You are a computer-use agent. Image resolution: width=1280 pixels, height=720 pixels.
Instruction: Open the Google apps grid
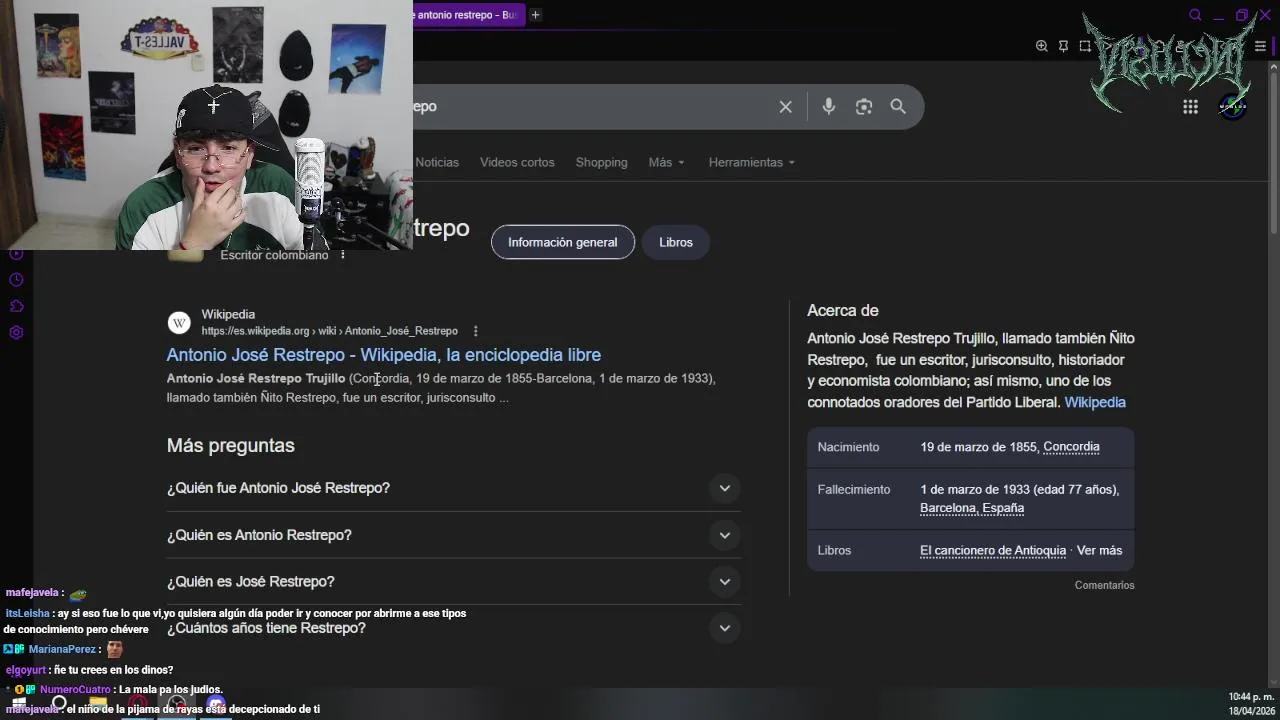1190,107
